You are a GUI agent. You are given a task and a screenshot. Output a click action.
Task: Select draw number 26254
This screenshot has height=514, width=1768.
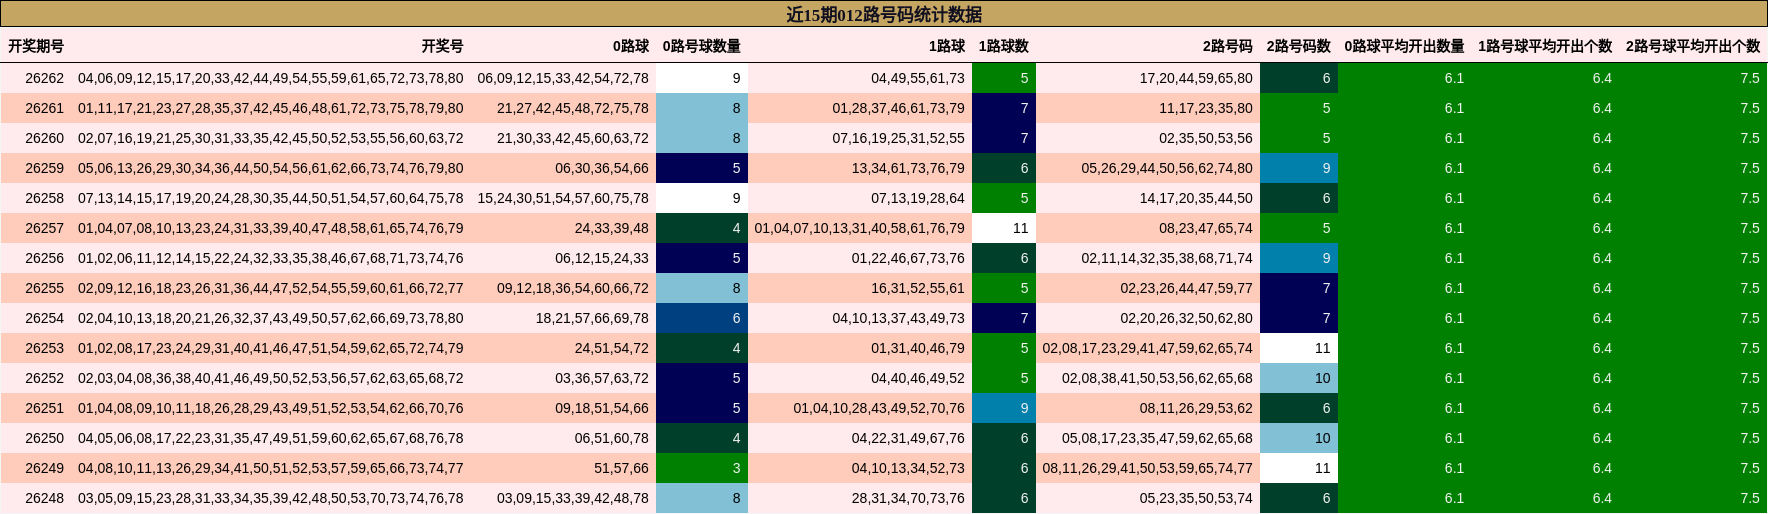(x=44, y=318)
